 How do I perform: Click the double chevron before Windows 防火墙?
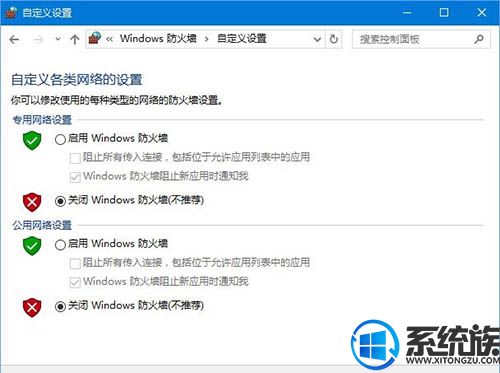tap(109, 39)
